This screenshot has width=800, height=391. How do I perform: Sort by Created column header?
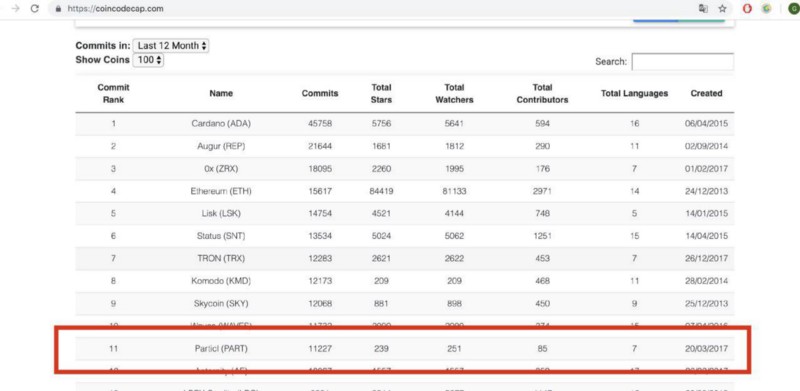coord(707,93)
